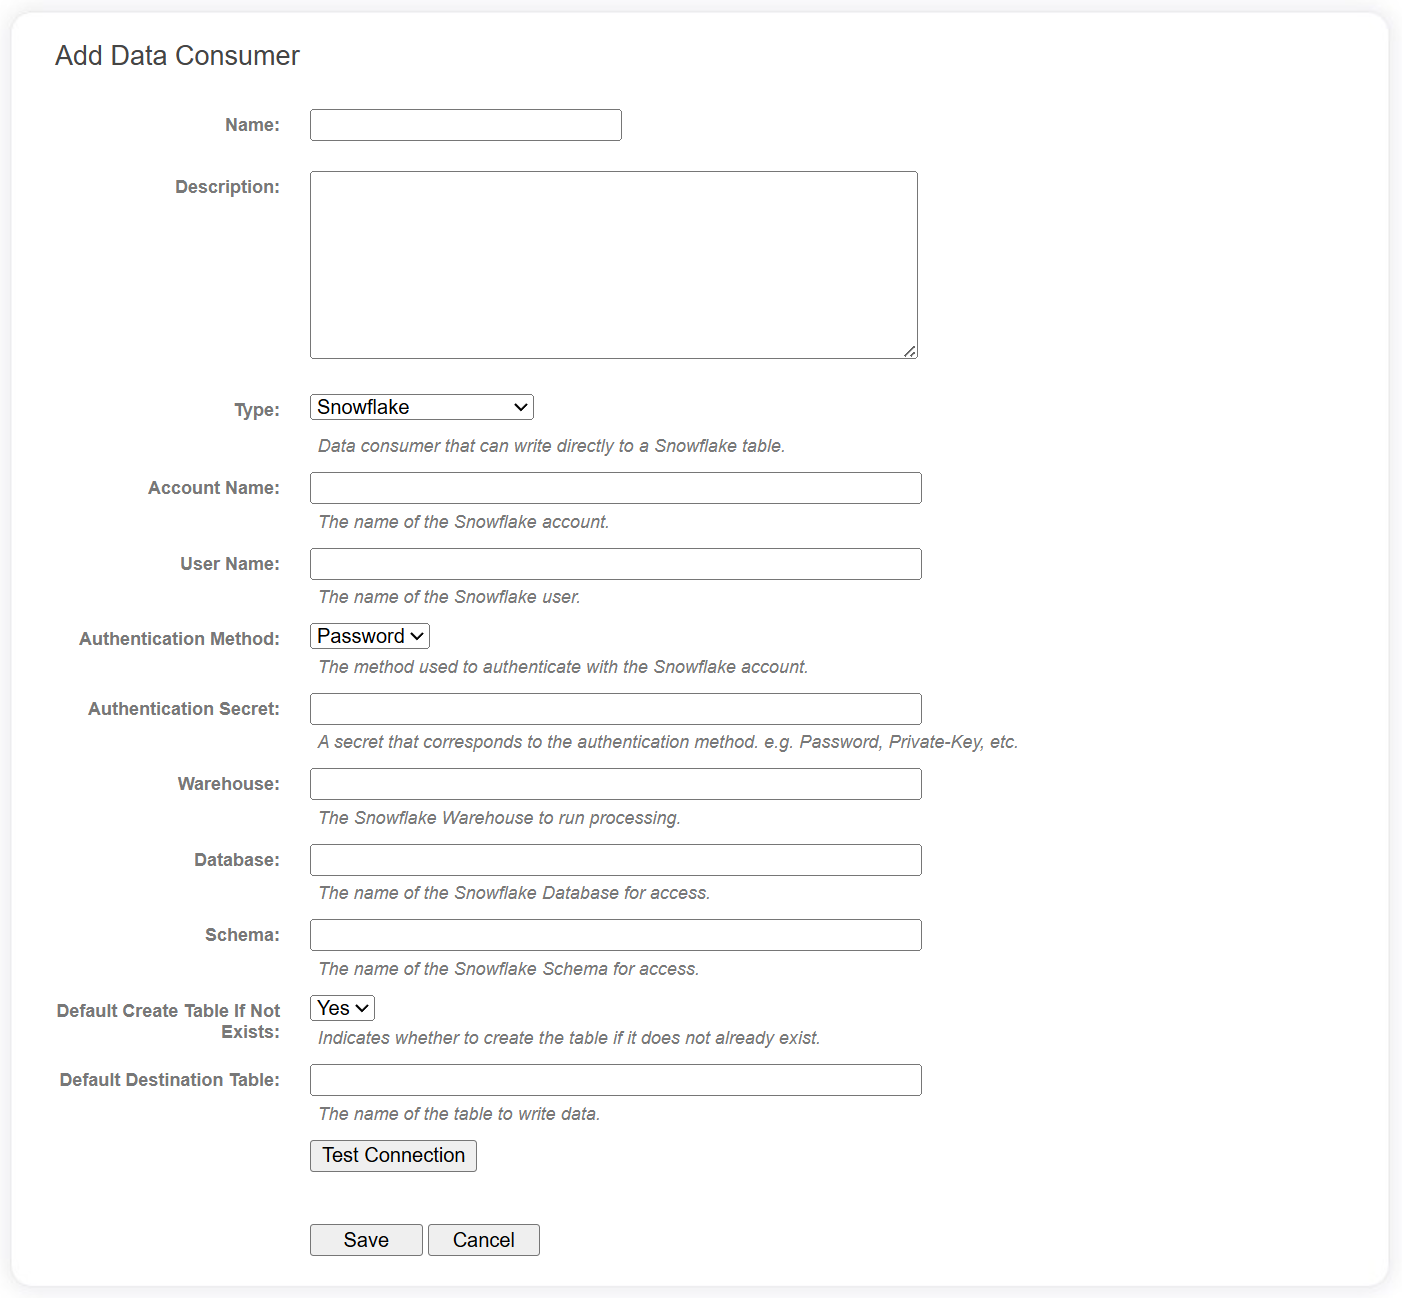Click the 'Authentication Method:' label
The image size is (1402, 1298).
point(180,639)
